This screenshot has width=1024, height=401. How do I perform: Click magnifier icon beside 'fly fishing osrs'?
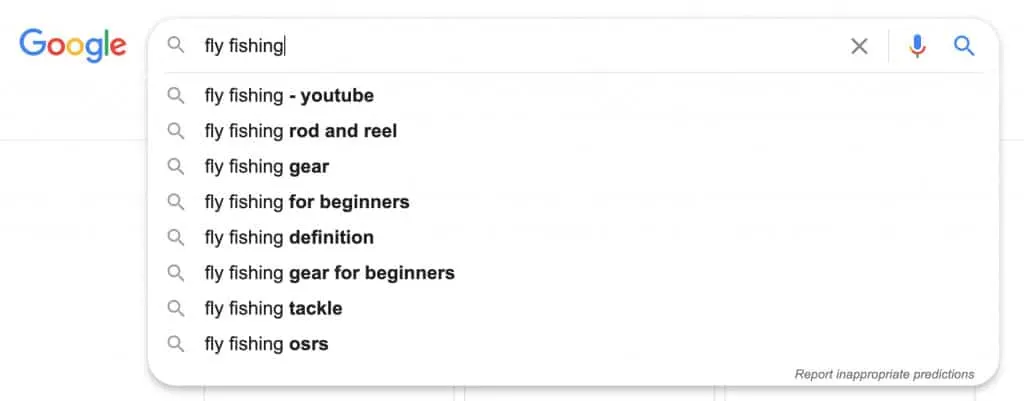click(176, 343)
